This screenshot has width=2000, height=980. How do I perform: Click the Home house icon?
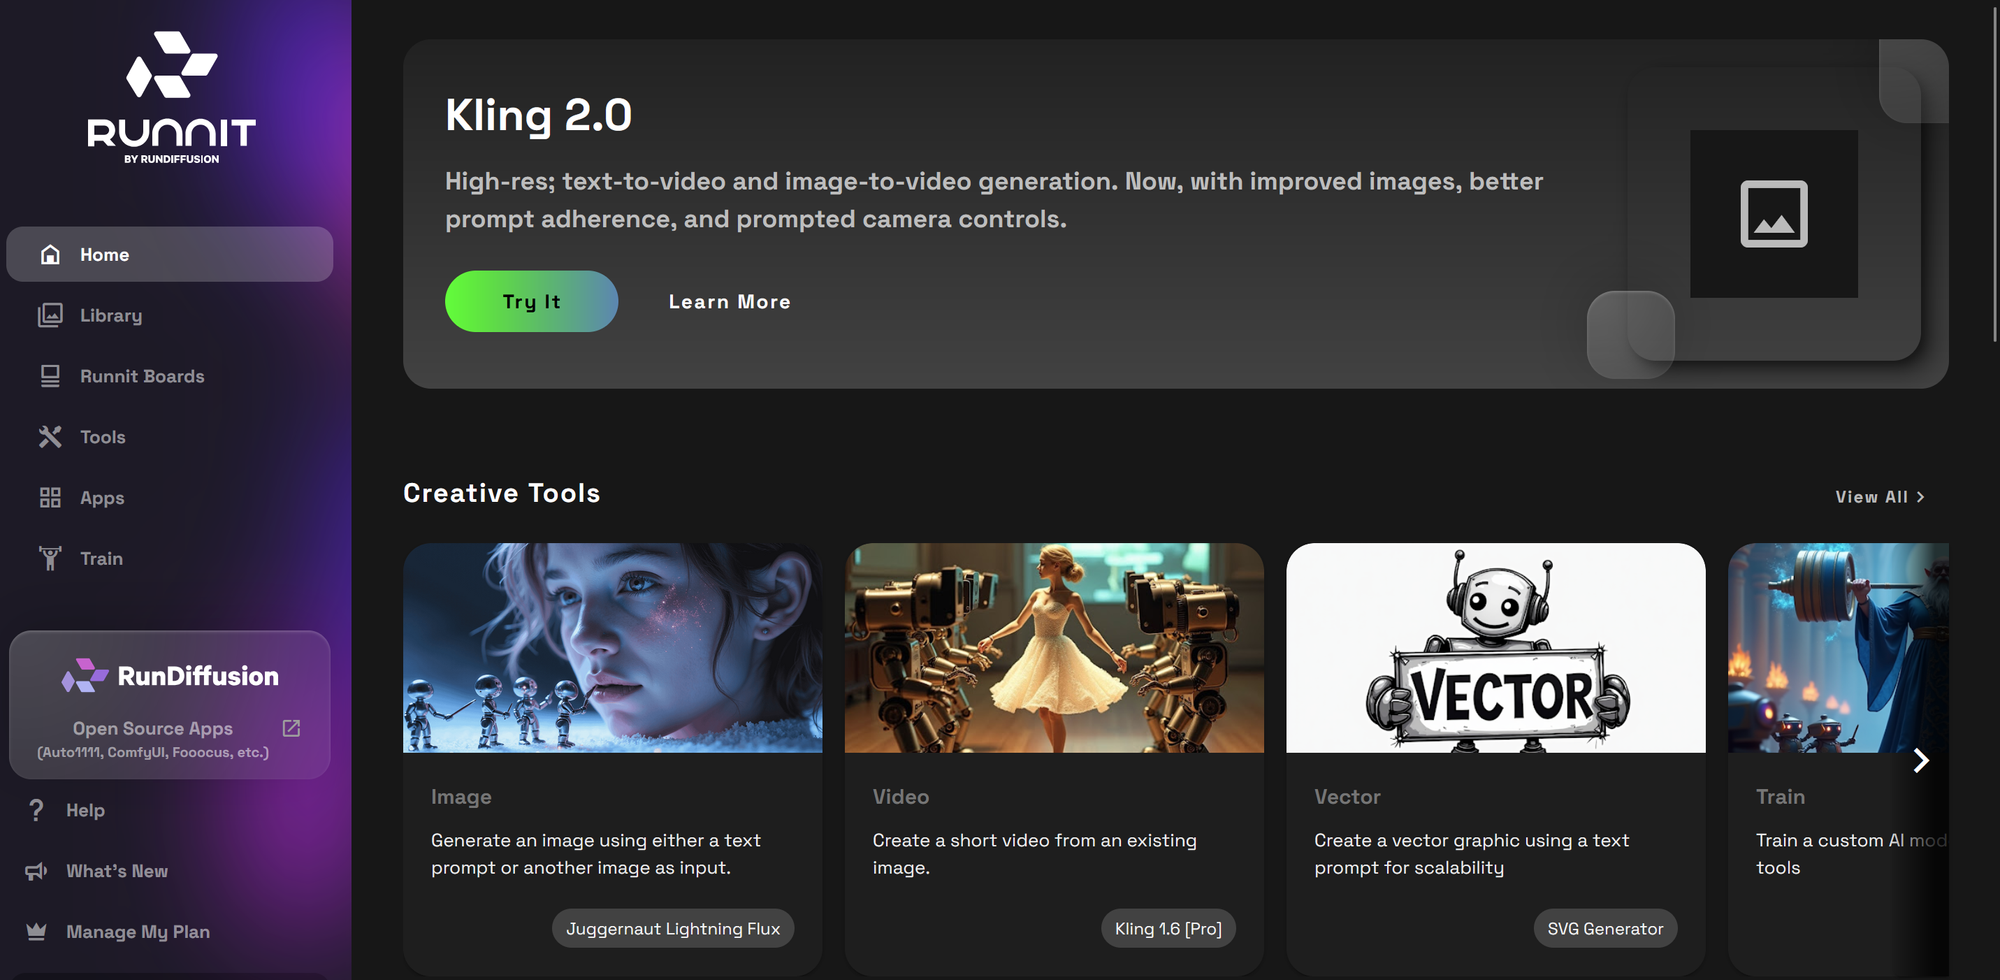click(x=50, y=254)
